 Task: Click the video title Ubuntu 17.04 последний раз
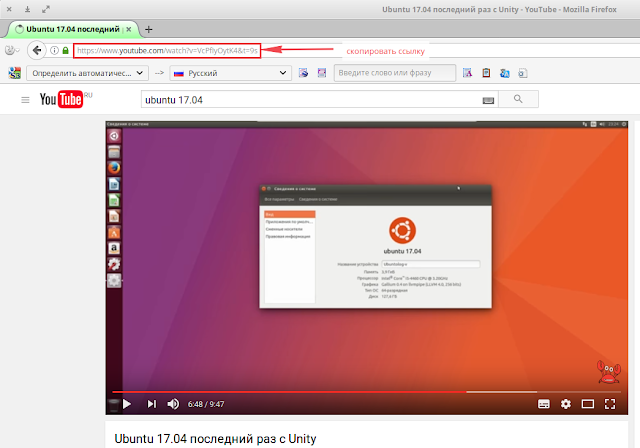pos(215,439)
